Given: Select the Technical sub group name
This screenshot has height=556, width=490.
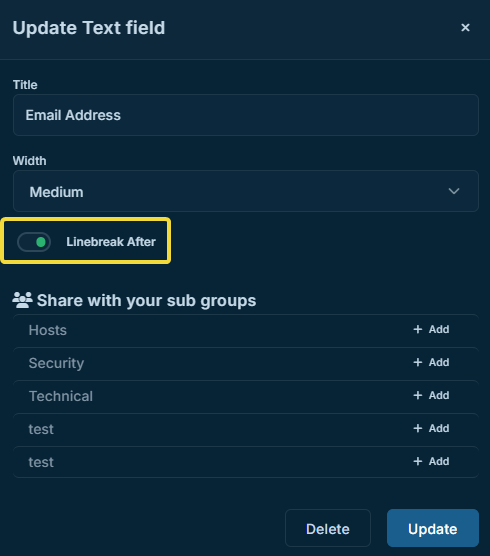Looking at the screenshot, I should coord(61,396).
